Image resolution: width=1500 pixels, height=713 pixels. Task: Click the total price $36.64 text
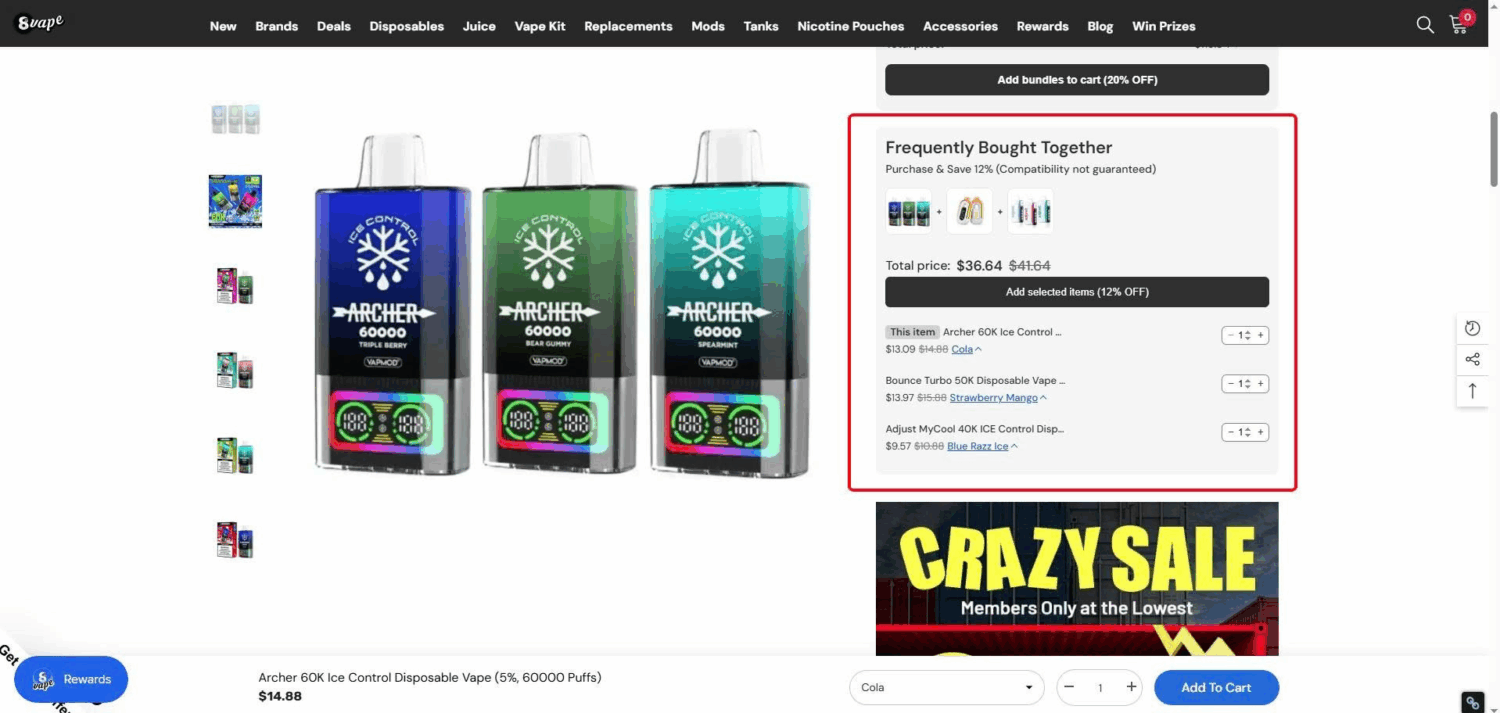pos(979,266)
